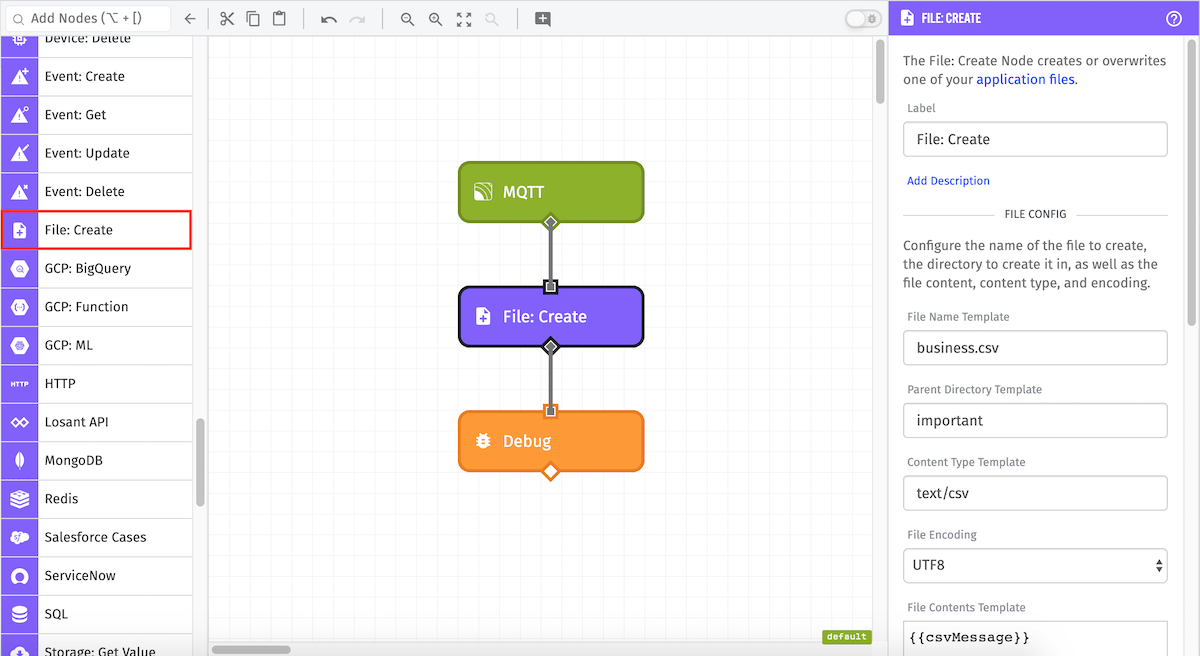Fit workflow to screen icon
Image resolution: width=1200 pixels, height=656 pixels.
[x=463, y=19]
